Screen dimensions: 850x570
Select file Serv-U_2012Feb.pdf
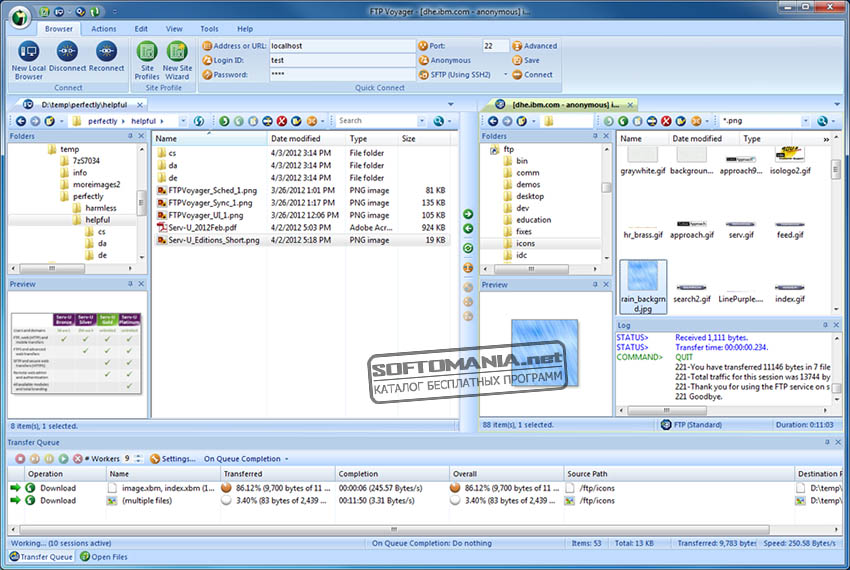point(197,228)
